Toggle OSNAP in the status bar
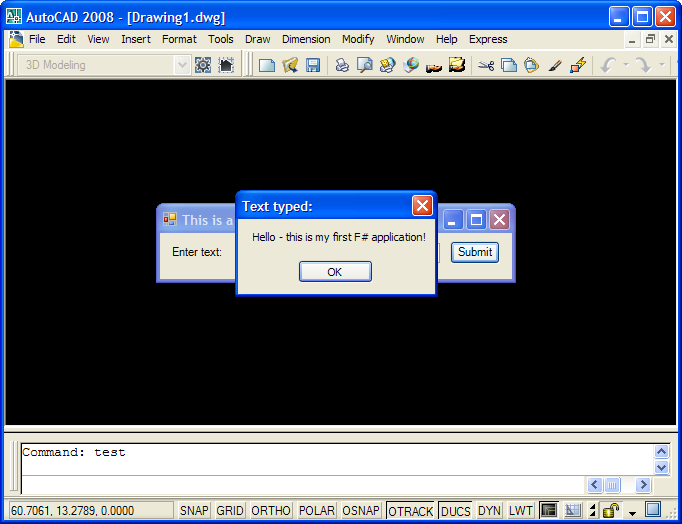The height and width of the screenshot is (524, 682). 361,511
